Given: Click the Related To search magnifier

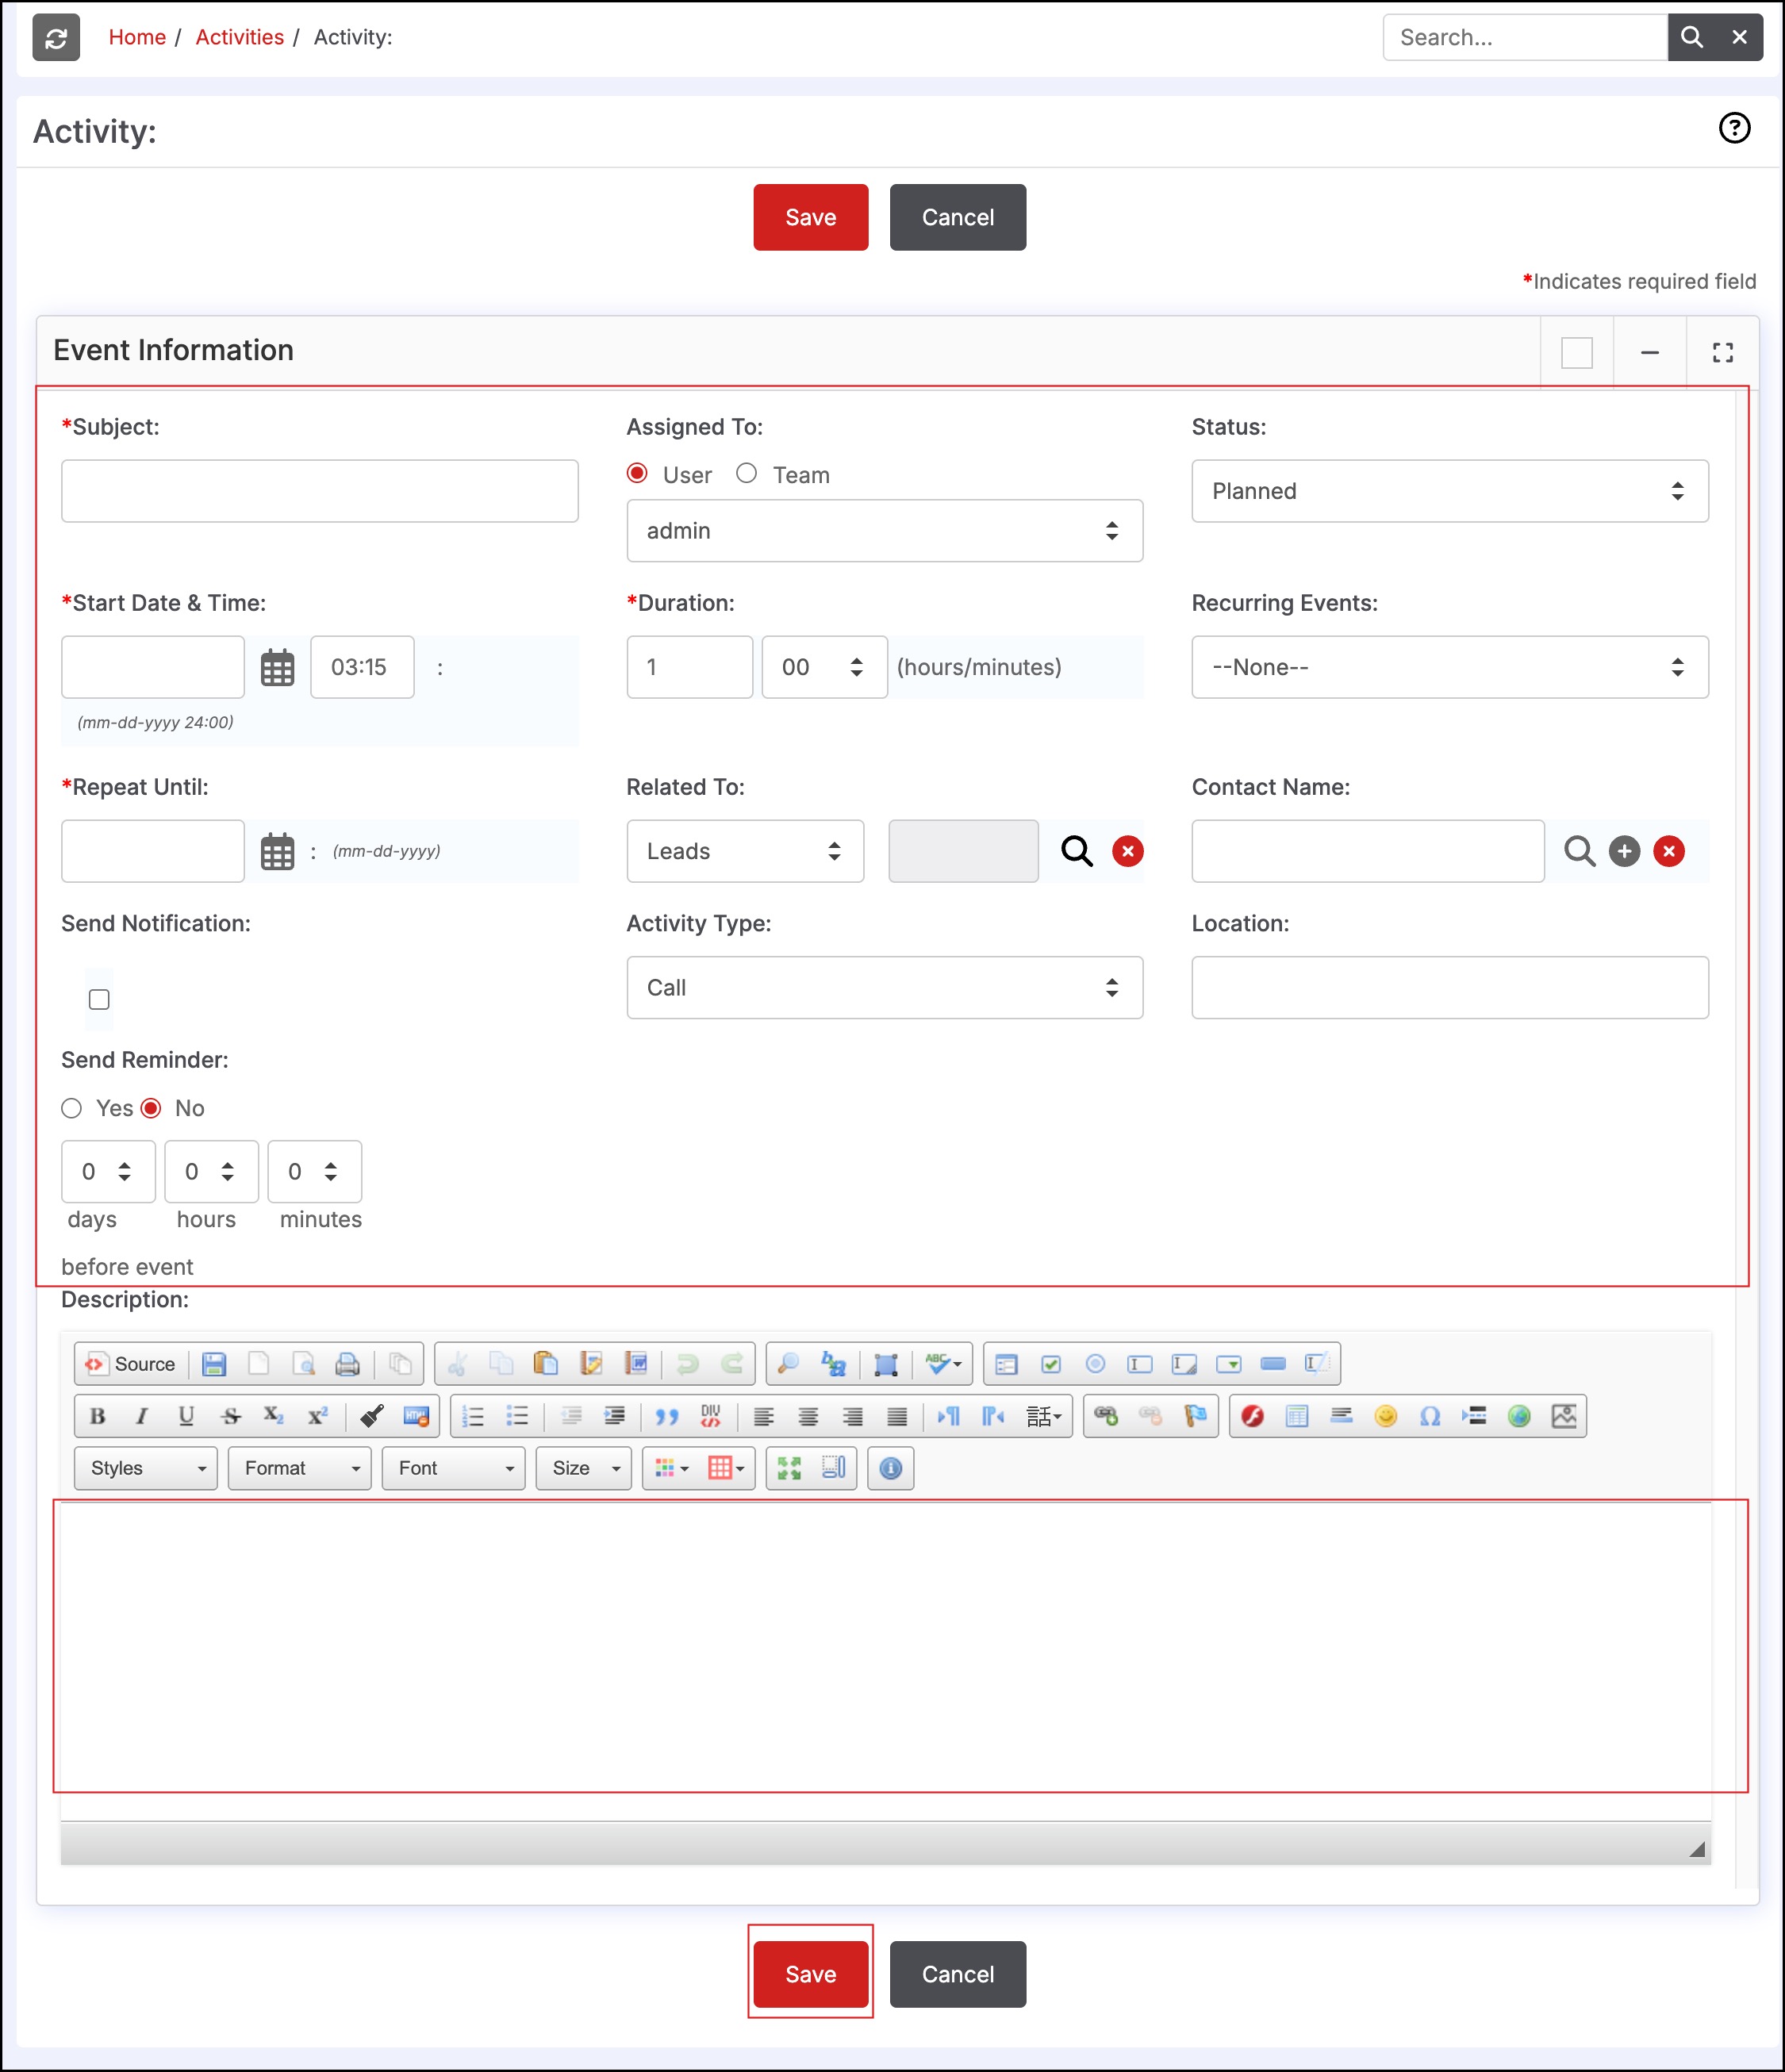Looking at the screenshot, I should pos(1077,851).
